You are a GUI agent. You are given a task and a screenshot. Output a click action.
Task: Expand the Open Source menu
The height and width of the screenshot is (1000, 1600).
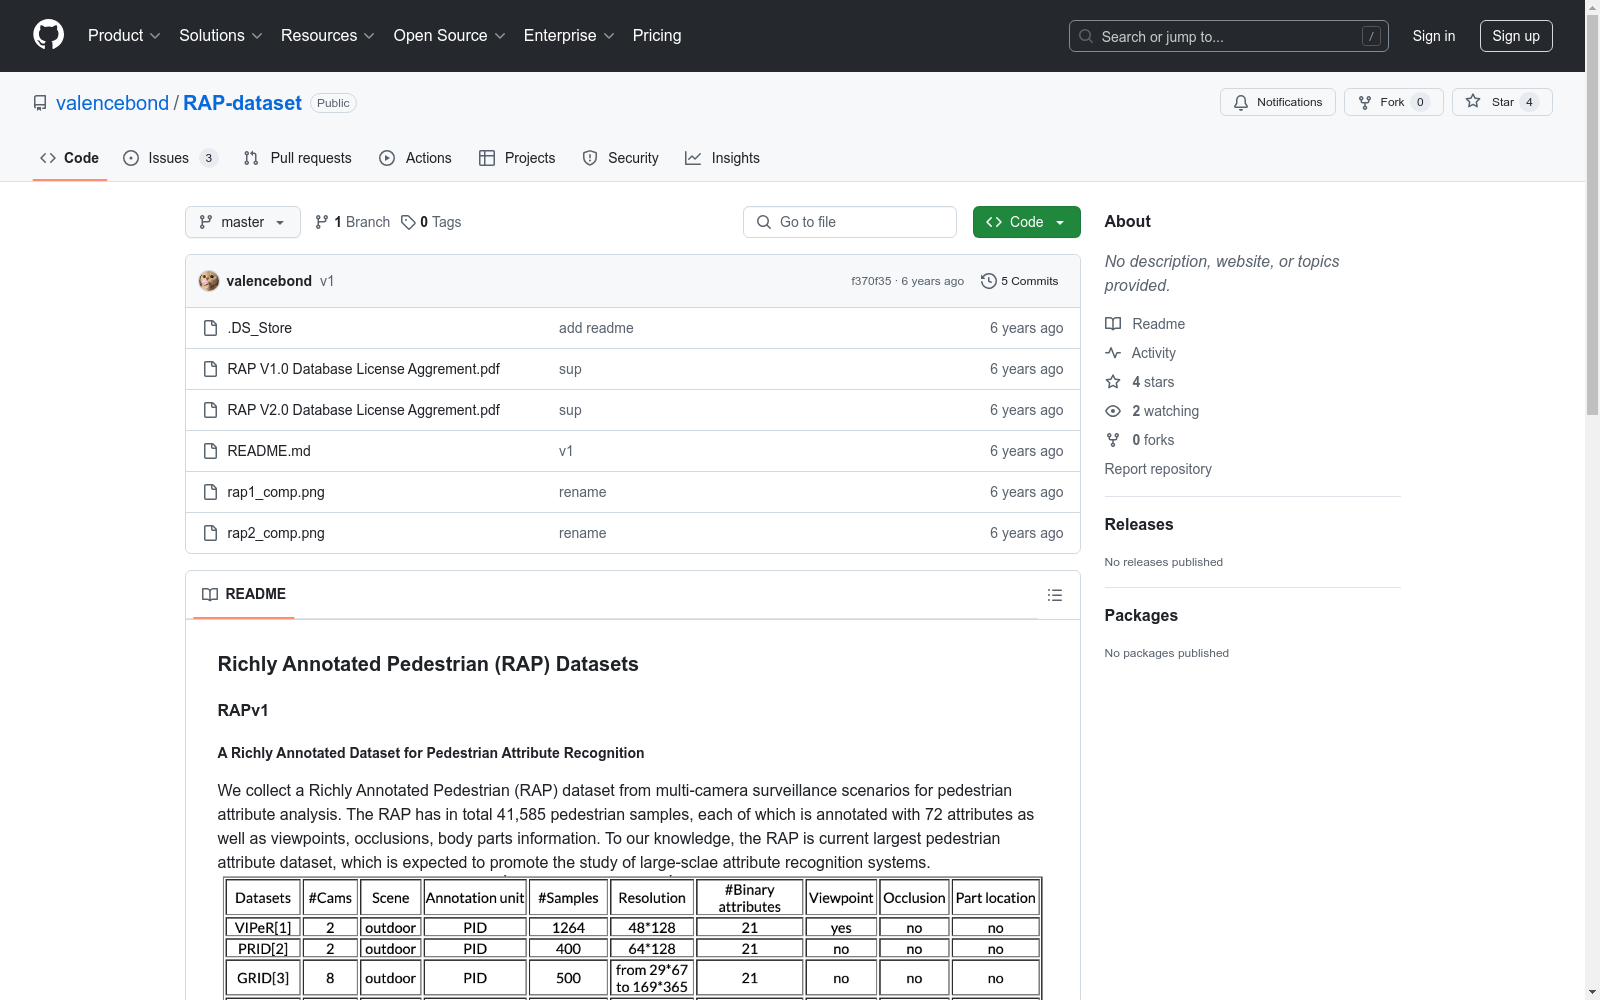[450, 35]
